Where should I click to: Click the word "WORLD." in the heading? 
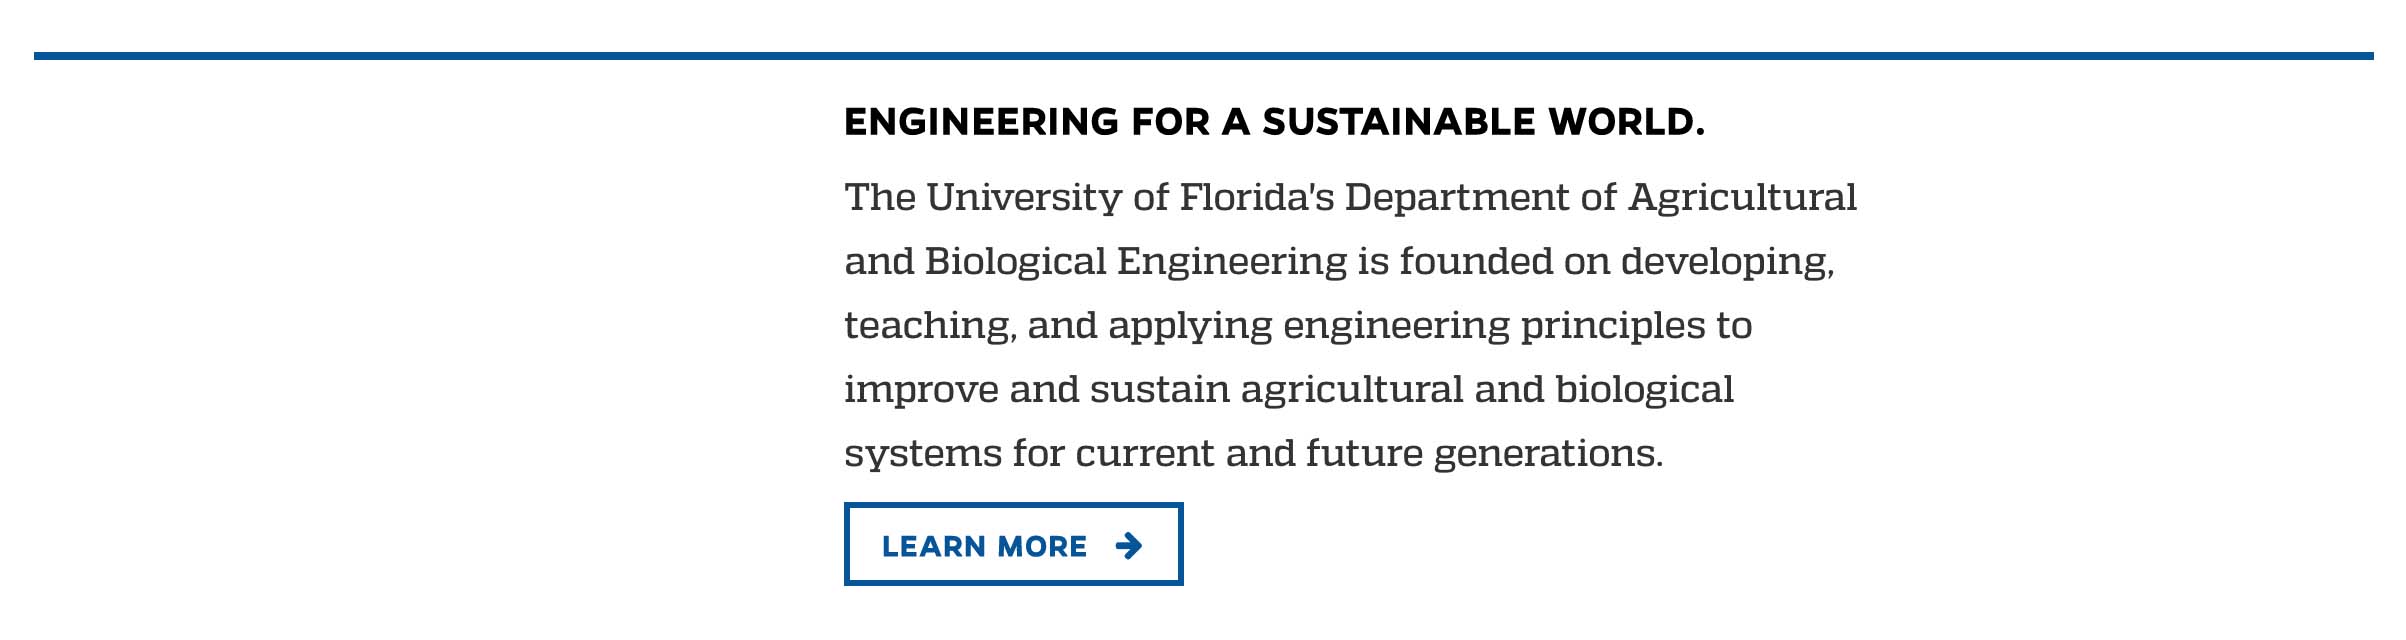pyautogui.click(x=1626, y=122)
